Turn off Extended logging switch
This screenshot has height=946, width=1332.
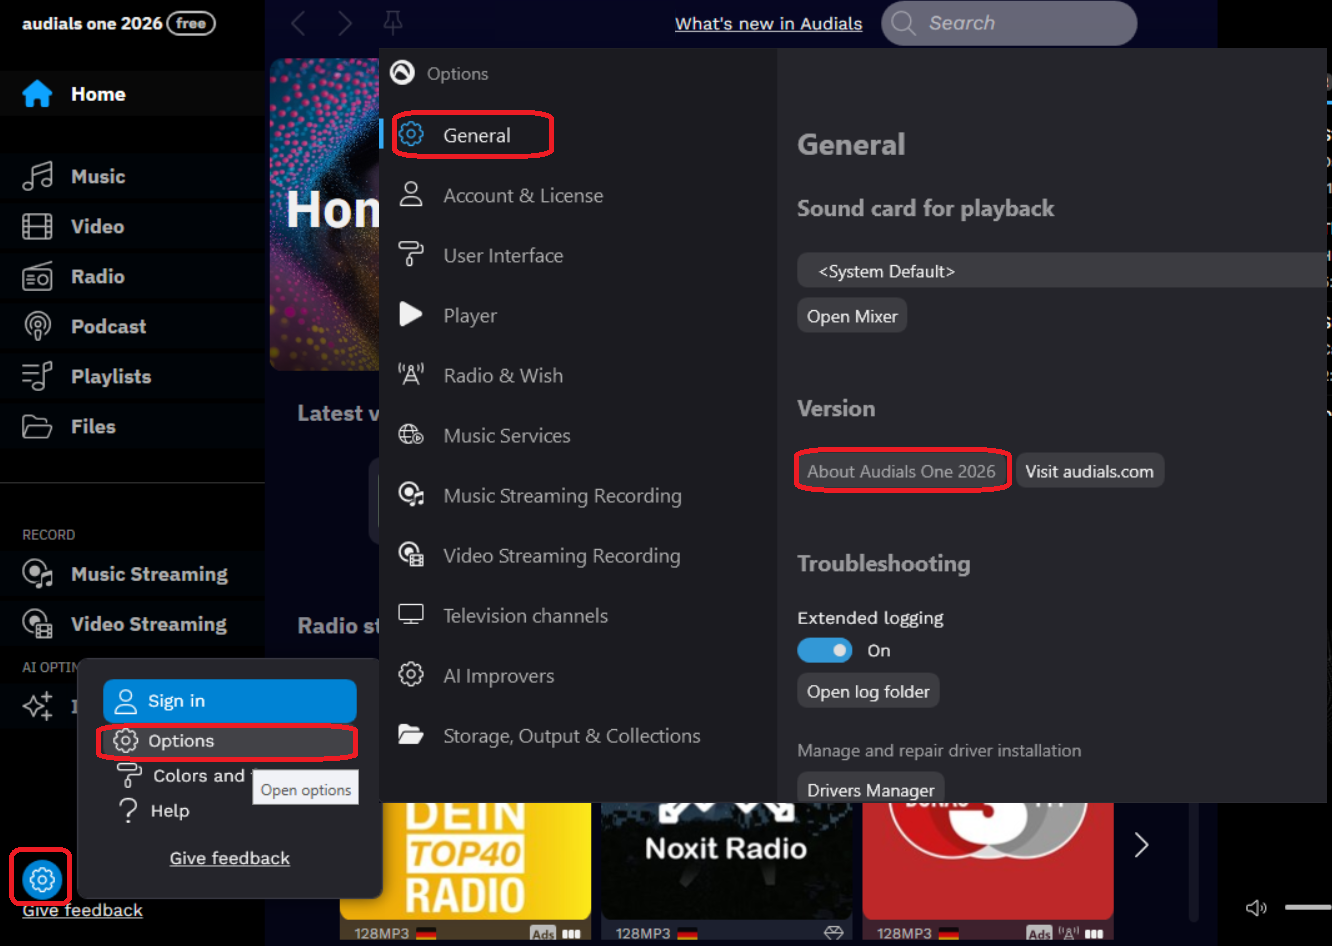point(825,651)
